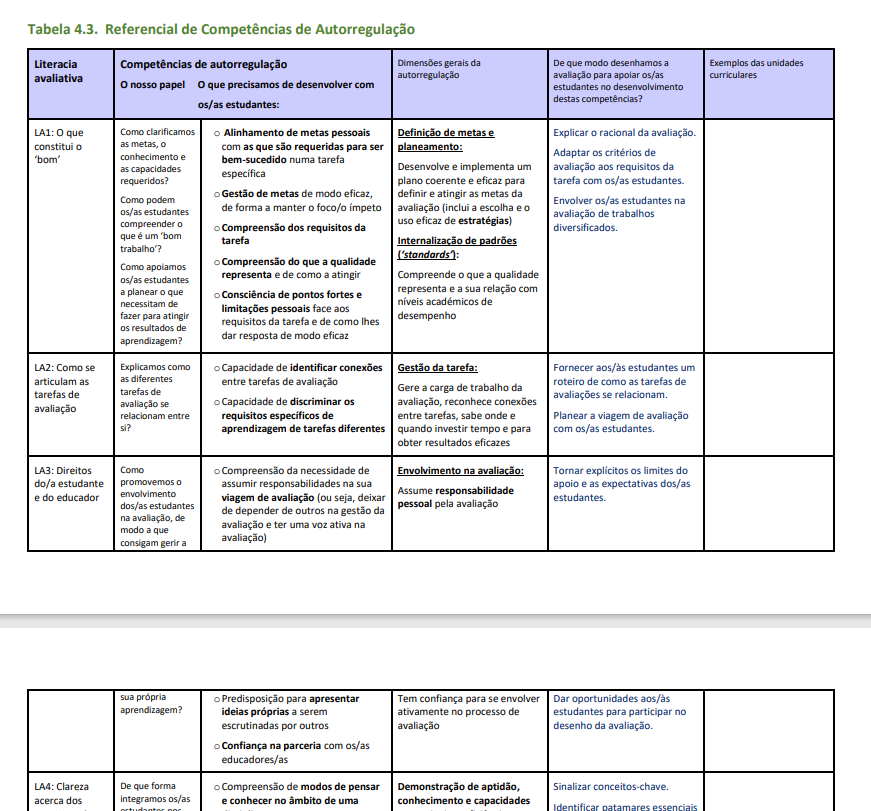Image resolution: width=871 pixels, height=811 pixels.
Task: Click 'Fornecer aos/às estudantes um roteiro' text
Action: coord(624,381)
